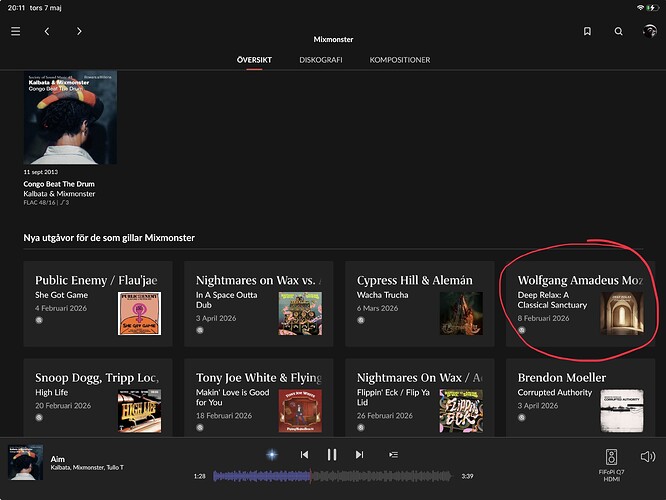Viewport: 666px width, 500px height.
Task: Open the now playing track title Aim
Action: 58,459
